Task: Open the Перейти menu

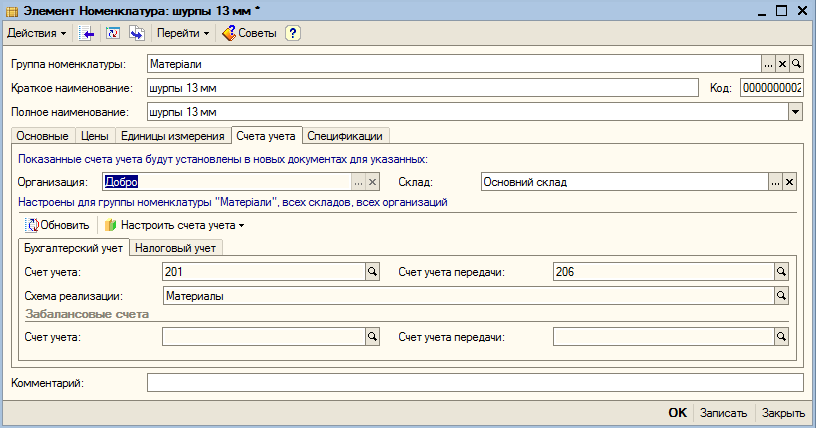Action: tap(183, 33)
